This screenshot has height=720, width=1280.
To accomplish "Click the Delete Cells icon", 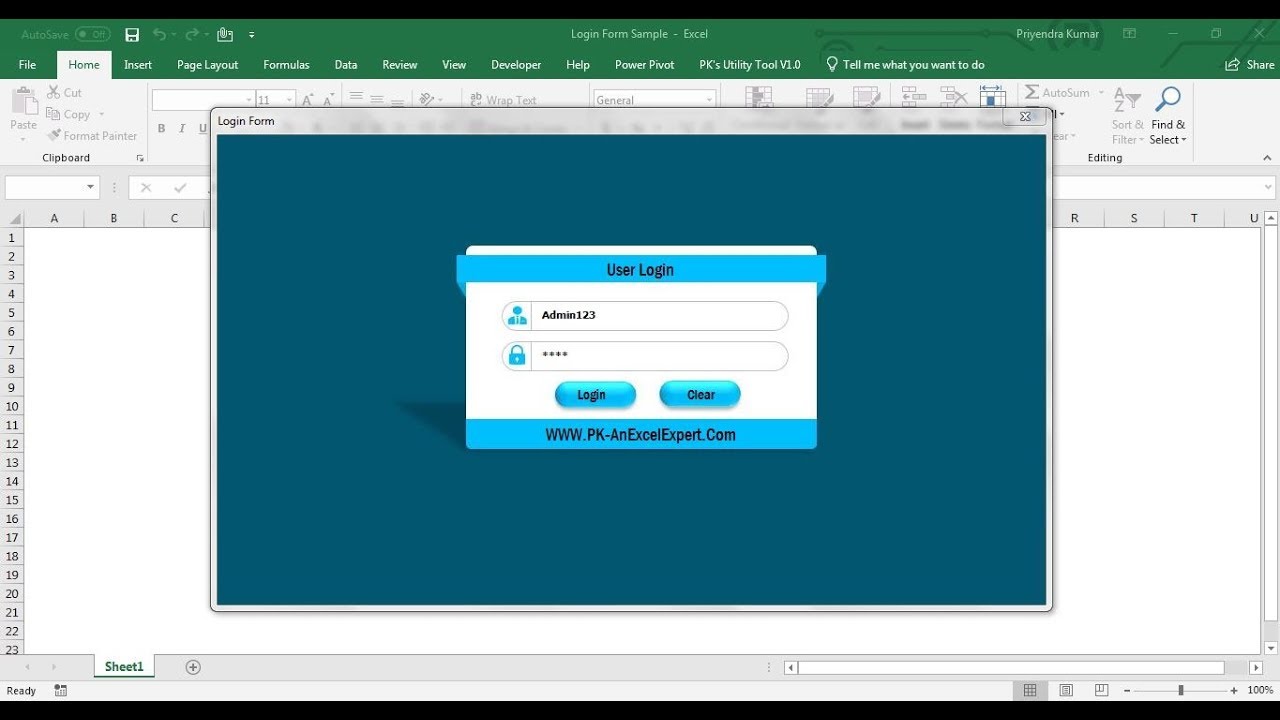I will coord(954,97).
